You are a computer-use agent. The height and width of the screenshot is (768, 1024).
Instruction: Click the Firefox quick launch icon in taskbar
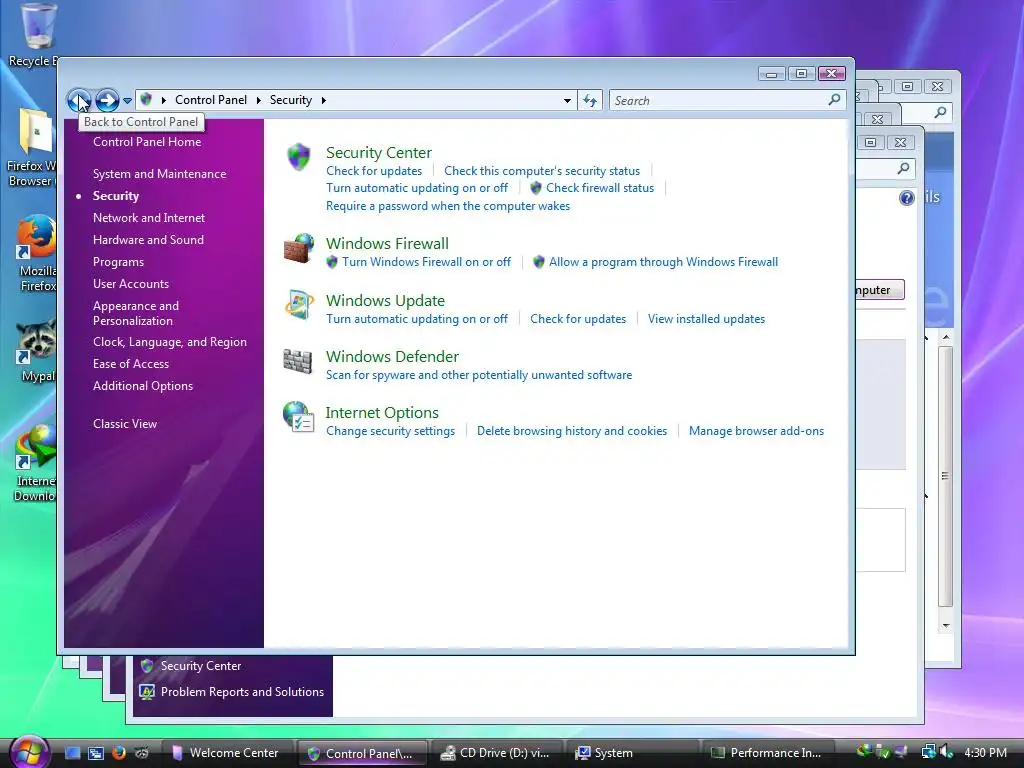pos(118,753)
